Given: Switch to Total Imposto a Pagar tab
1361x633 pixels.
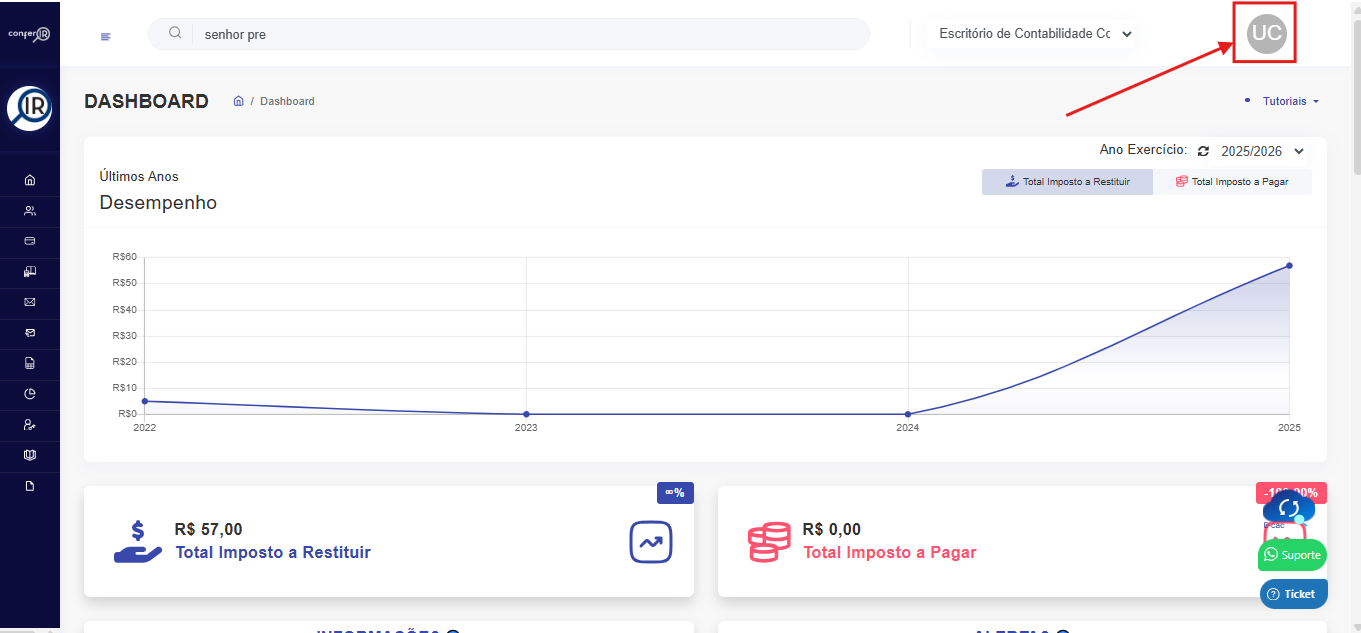Looking at the screenshot, I should 1232,182.
